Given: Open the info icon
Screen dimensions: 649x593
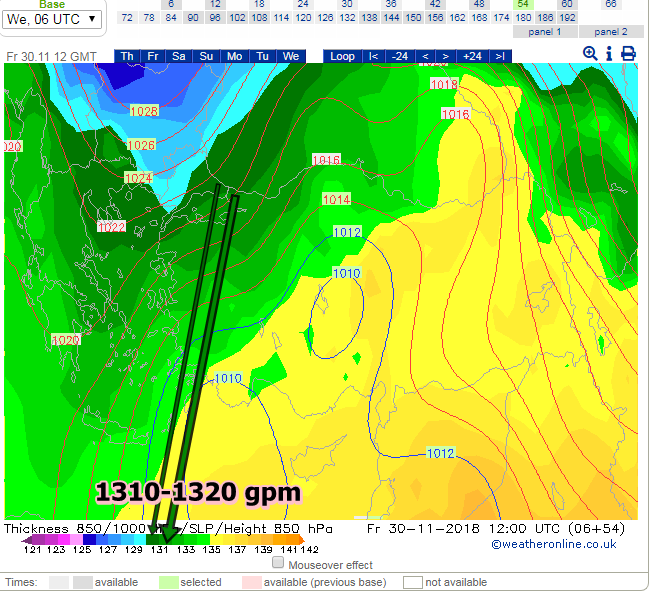Looking at the screenshot, I should point(609,54).
